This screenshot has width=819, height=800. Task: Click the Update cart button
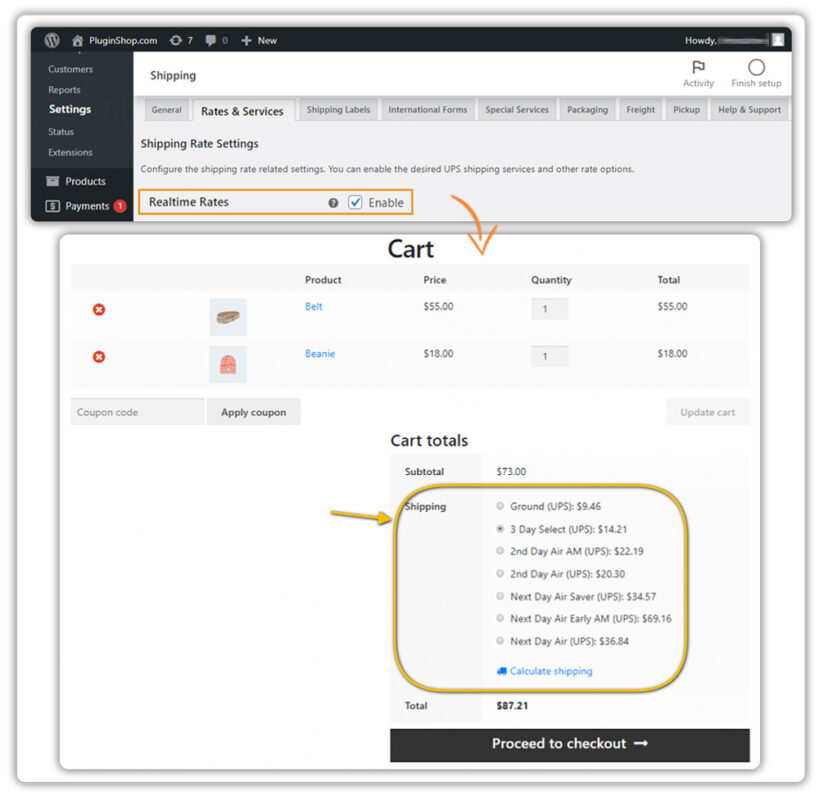click(x=707, y=412)
